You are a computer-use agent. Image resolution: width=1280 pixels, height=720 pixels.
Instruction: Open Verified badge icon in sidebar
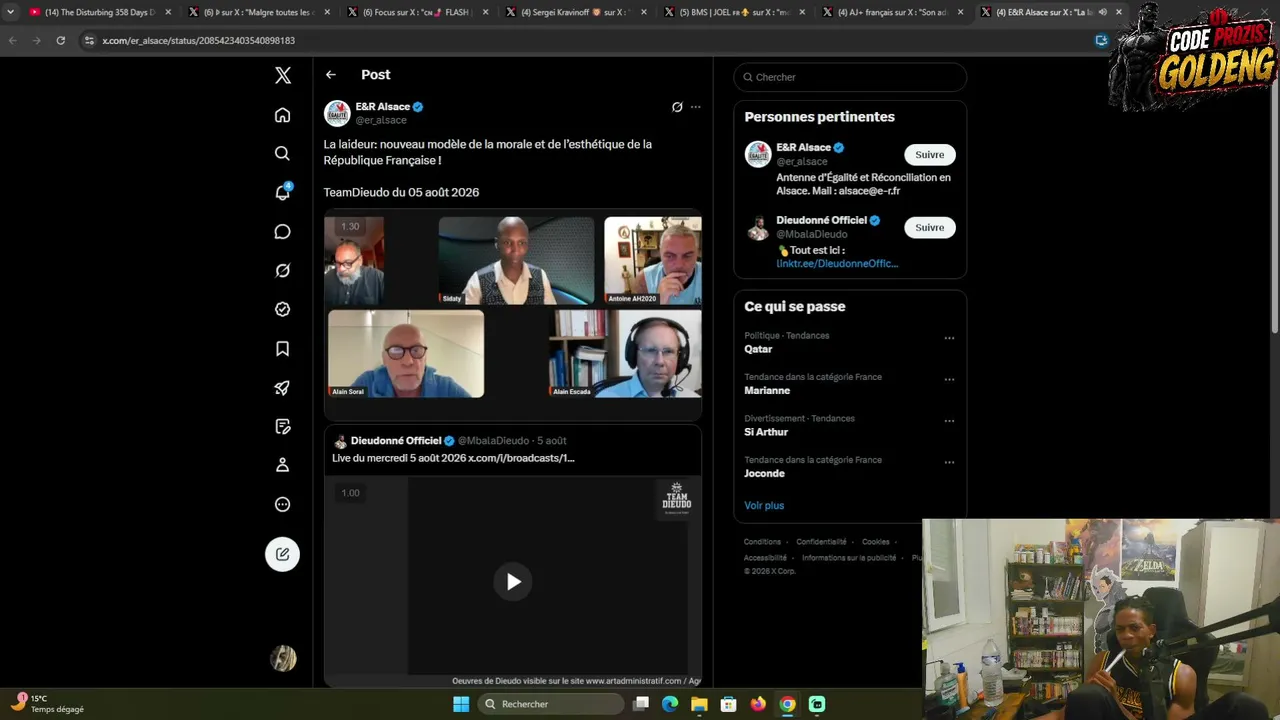coord(283,309)
